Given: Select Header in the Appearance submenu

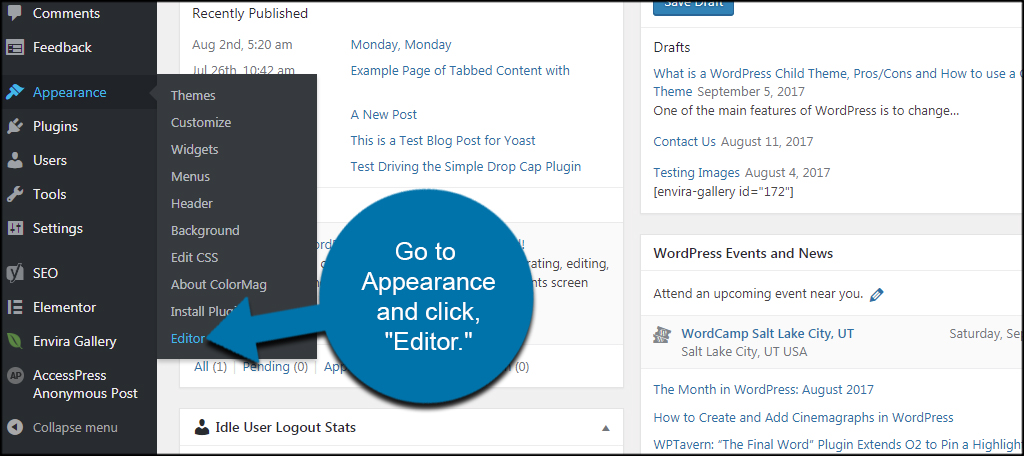Looking at the screenshot, I should [192, 204].
